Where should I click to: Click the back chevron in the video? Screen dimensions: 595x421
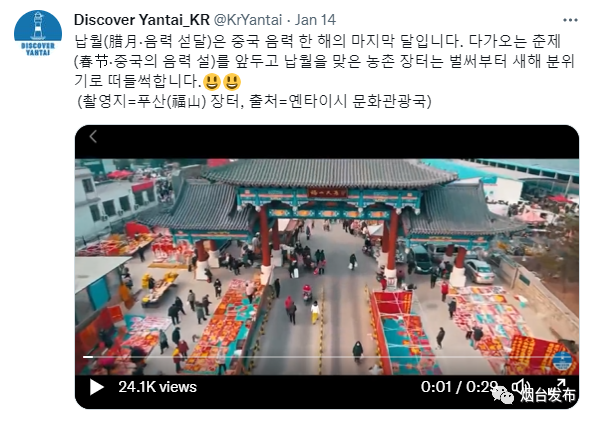93,136
